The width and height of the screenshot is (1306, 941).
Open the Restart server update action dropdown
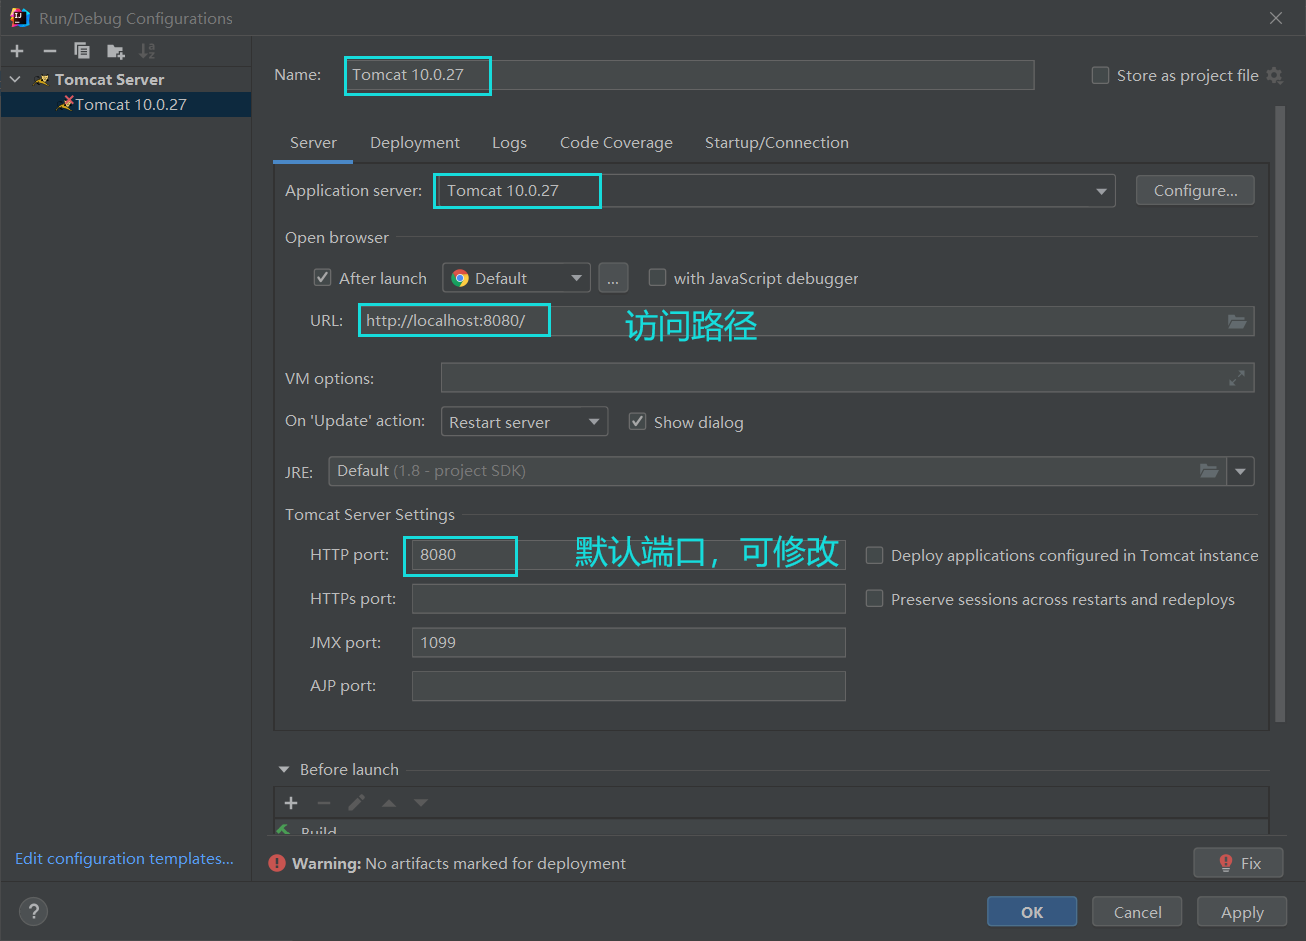point(525,422)
